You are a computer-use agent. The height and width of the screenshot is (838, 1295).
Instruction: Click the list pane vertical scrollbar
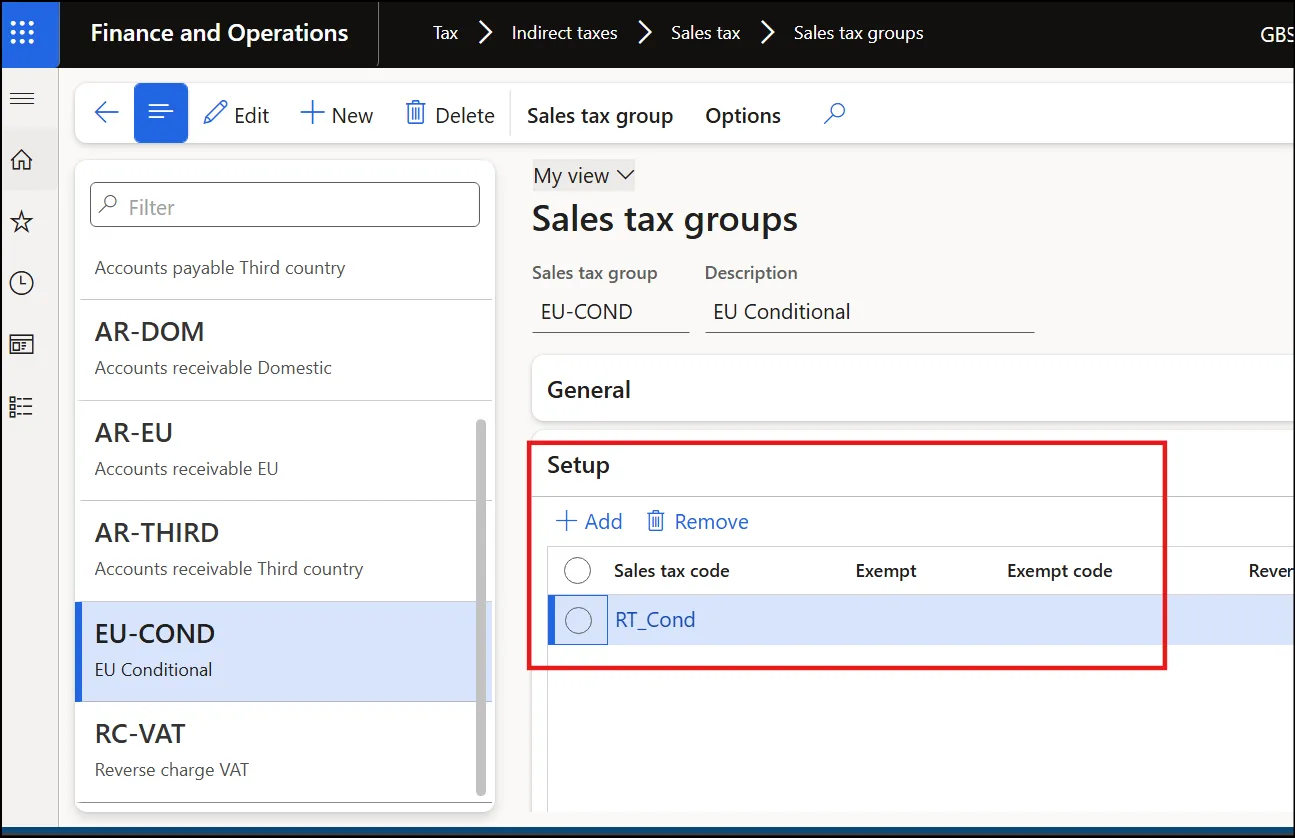click(x=481, y=606)
